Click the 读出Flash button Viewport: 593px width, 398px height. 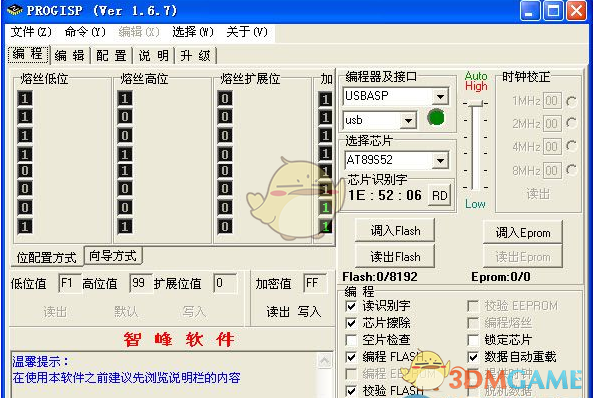click(x=395, y=257)
